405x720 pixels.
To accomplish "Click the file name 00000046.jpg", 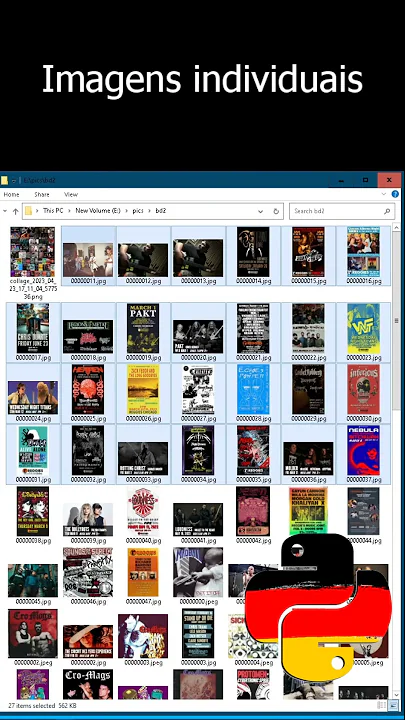I will (88, 602).
